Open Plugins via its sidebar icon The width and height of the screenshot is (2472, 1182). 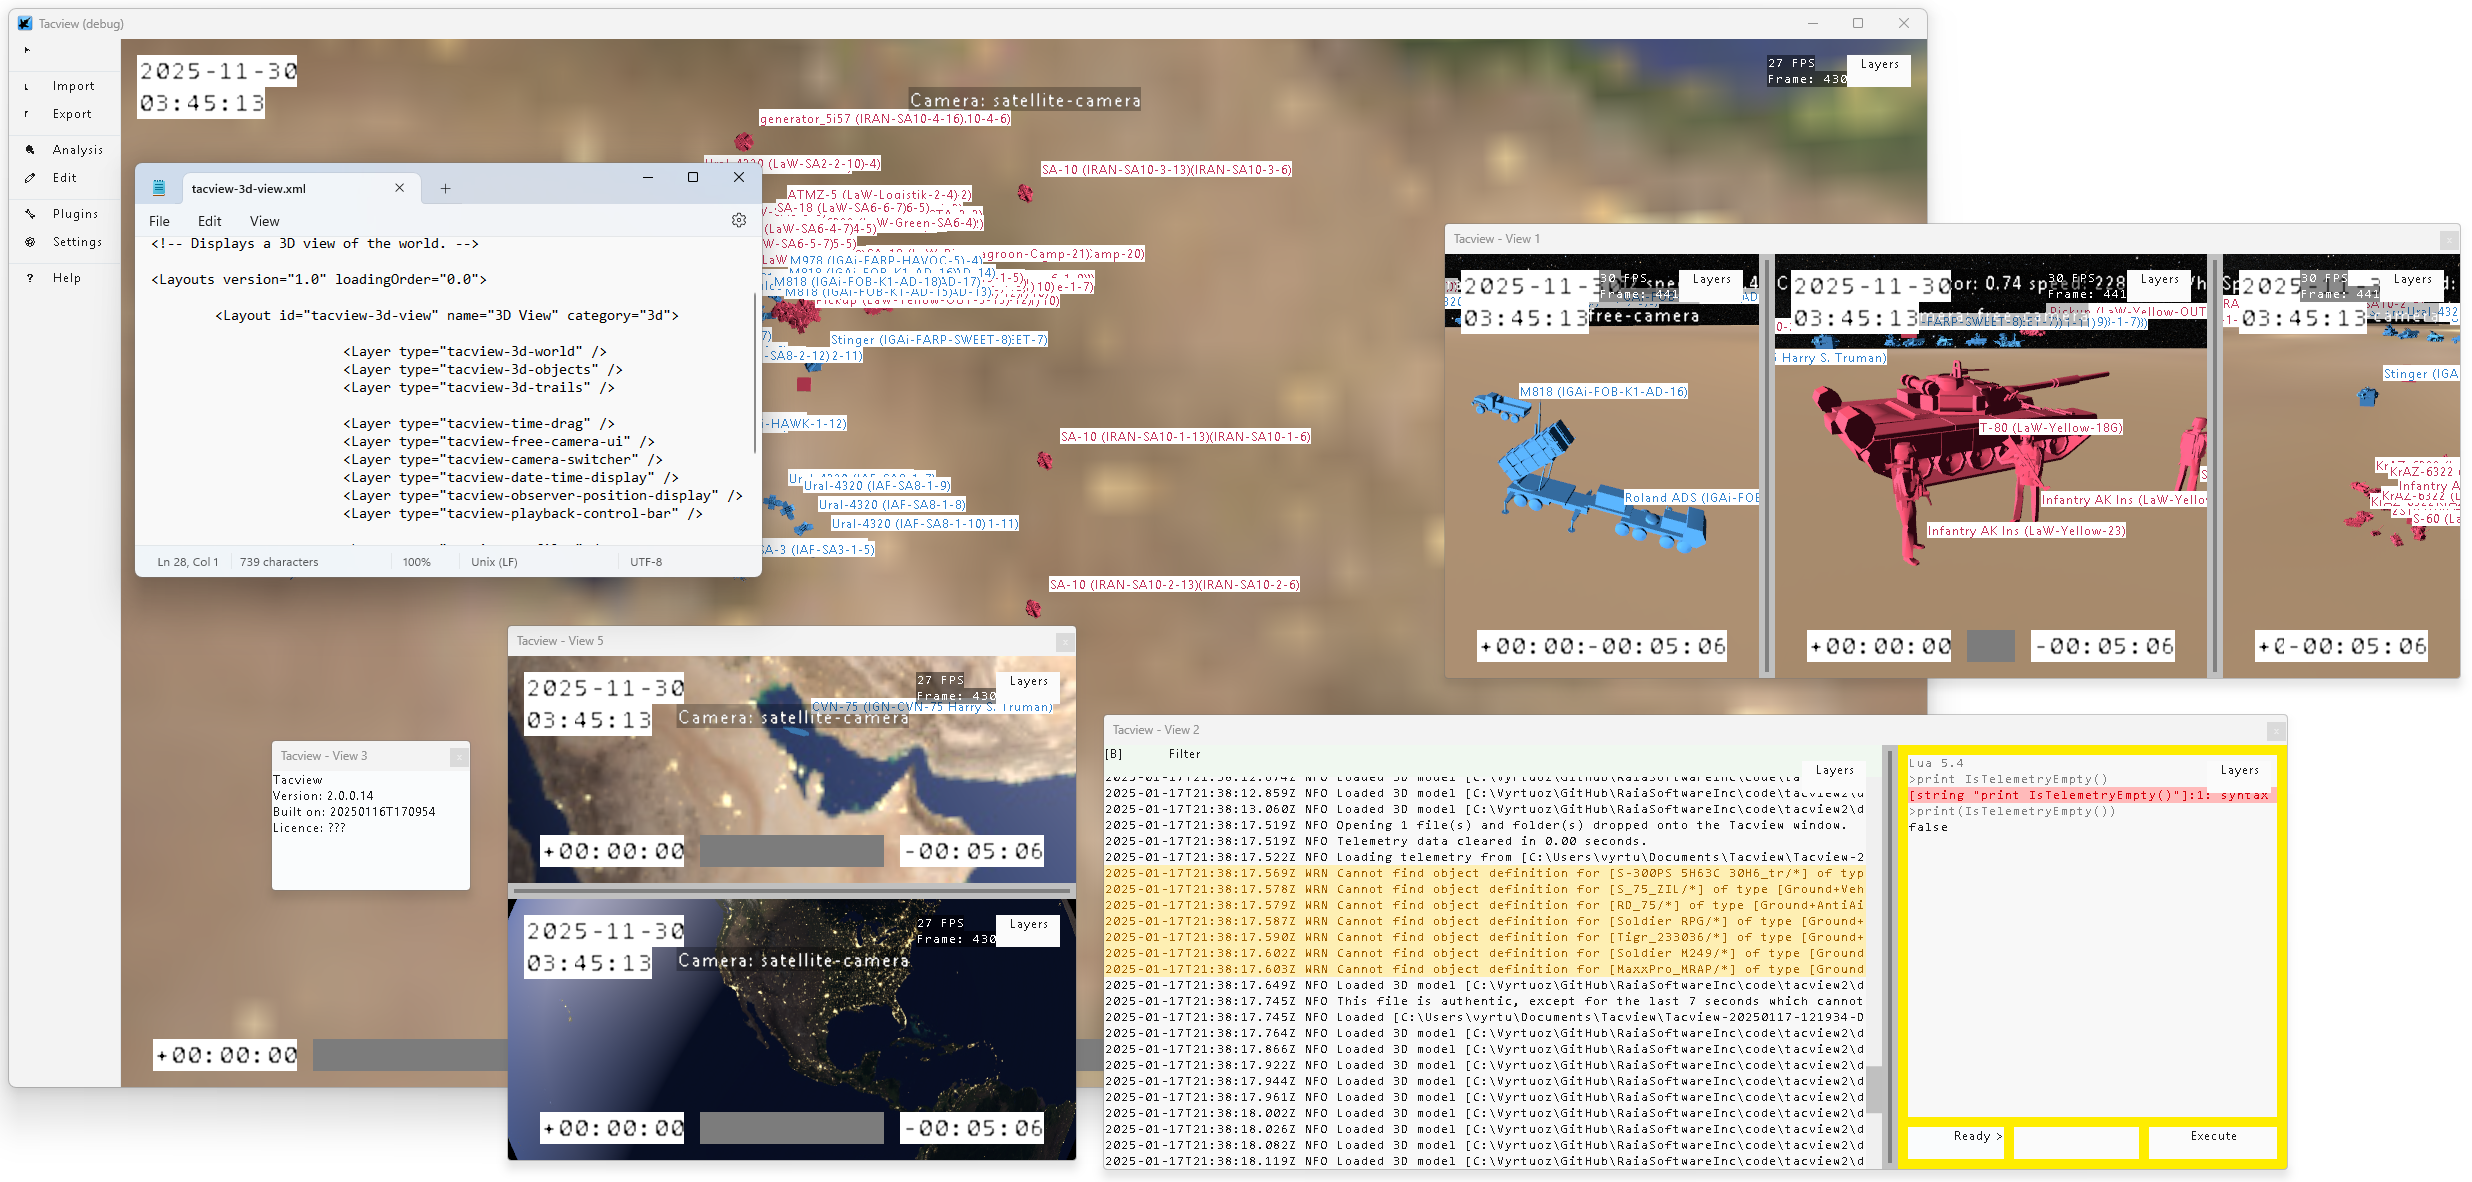(x=30, y=214)
